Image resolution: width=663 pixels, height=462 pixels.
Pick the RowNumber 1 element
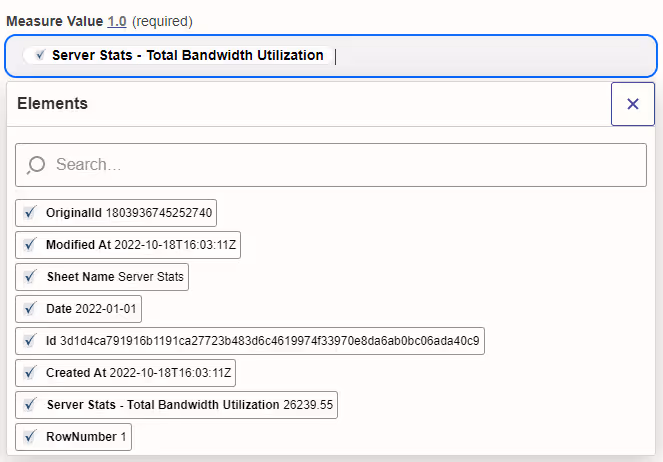[x=73, y=437]
